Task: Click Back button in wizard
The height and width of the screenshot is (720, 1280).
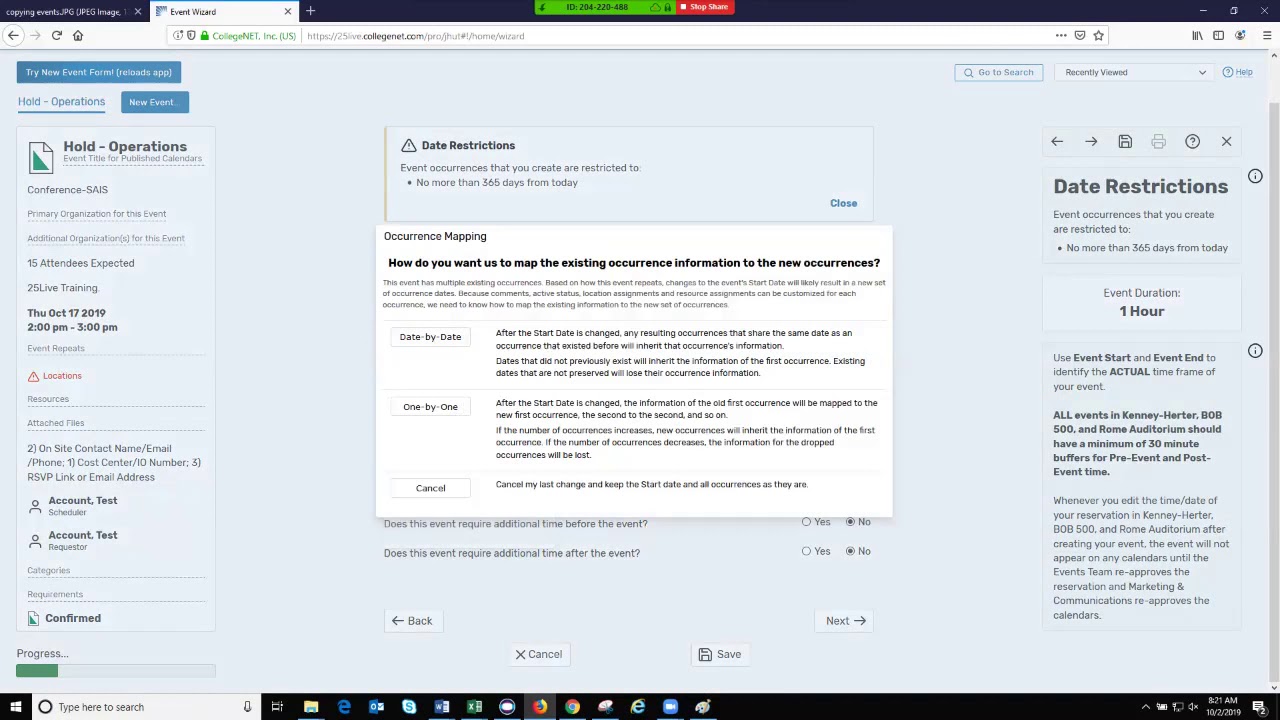Action: coord(412,621)
